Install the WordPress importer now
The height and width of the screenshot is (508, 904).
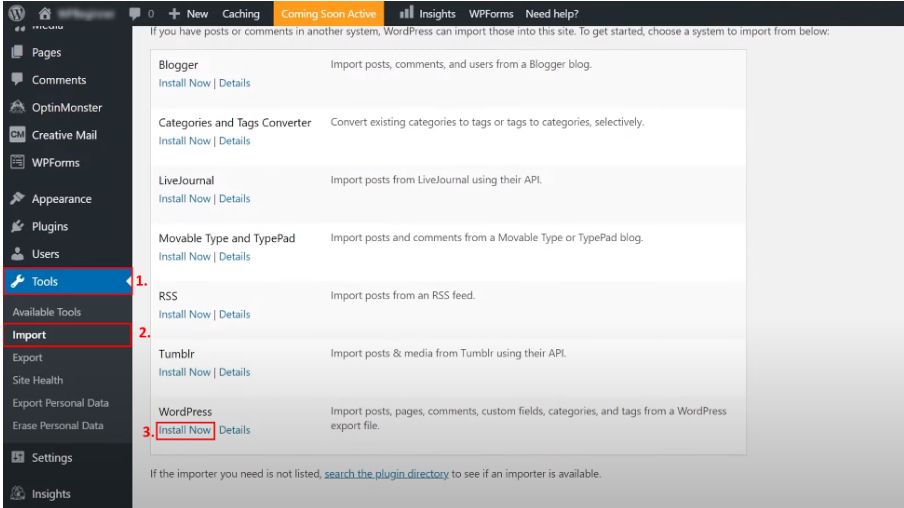184,430
